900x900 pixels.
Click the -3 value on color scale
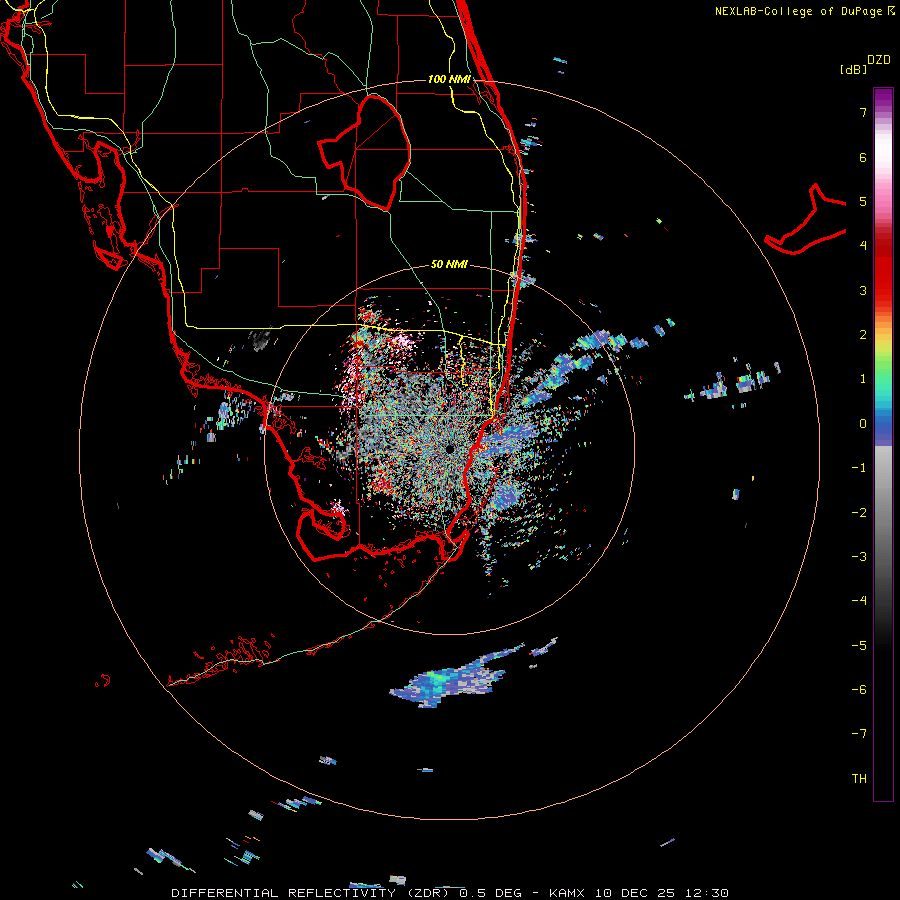coord(859,557)
